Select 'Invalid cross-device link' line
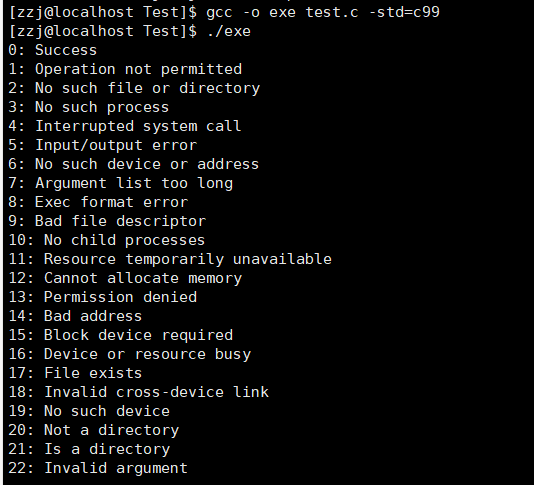 (x=139, y=392)
